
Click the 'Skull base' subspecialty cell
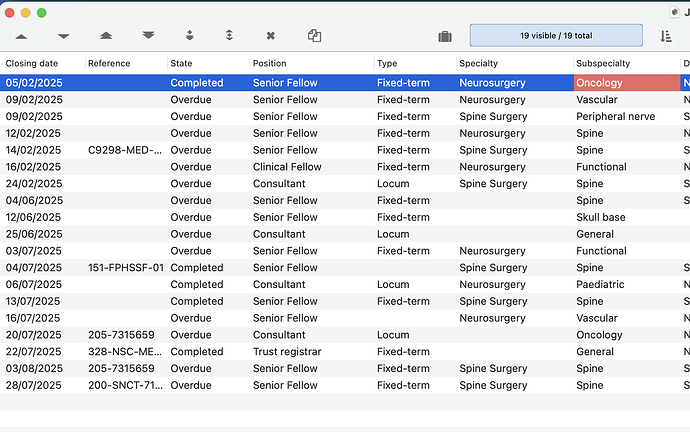[600, 217]
